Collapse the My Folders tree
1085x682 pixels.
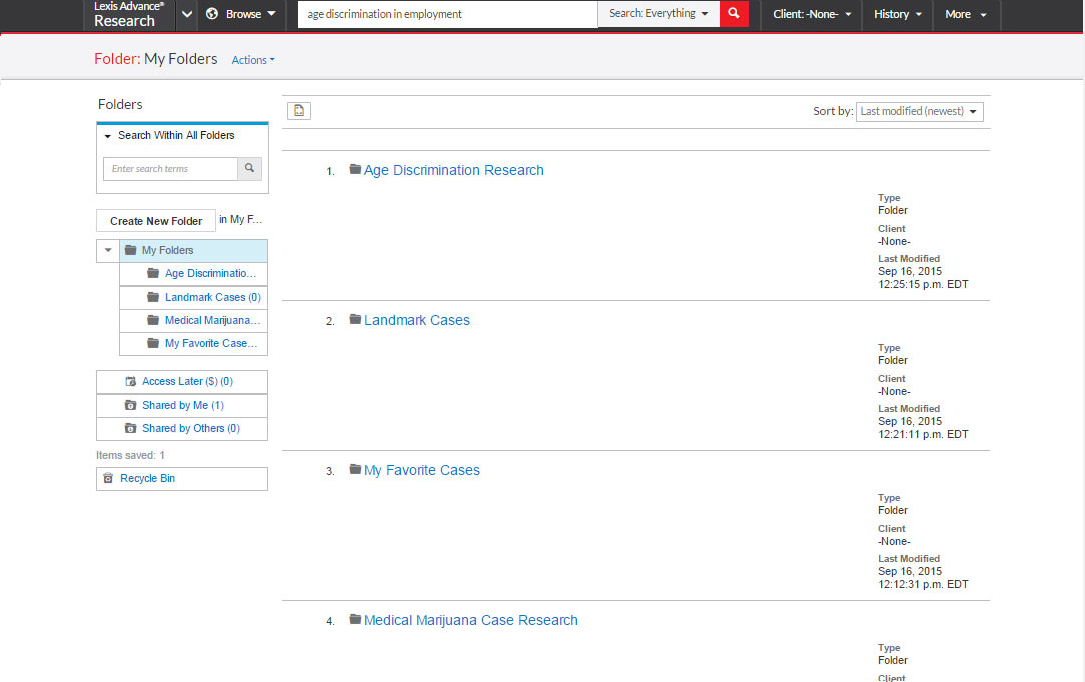coord(108,250)
